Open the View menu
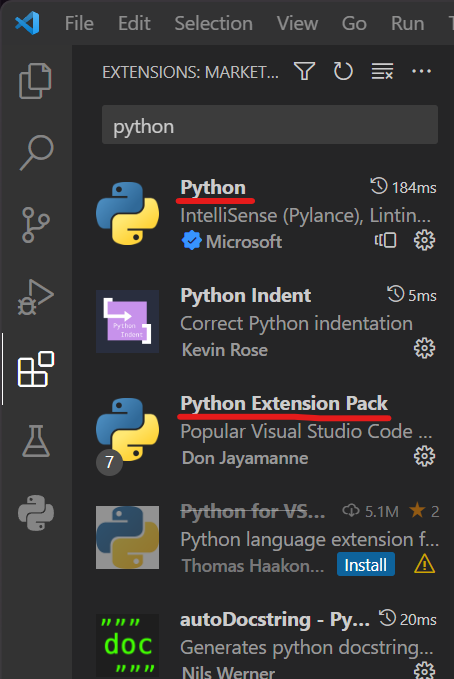The height and width of the screenshot is (679, 454). click(x=297, y=23)
